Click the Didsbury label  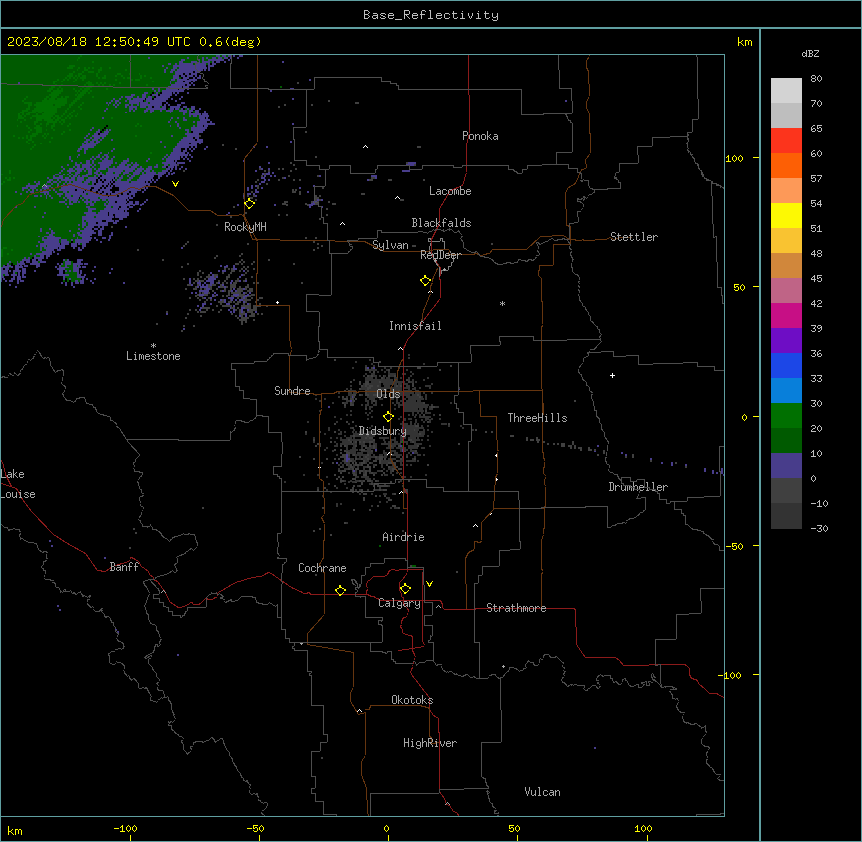click(x=383, y=431)
